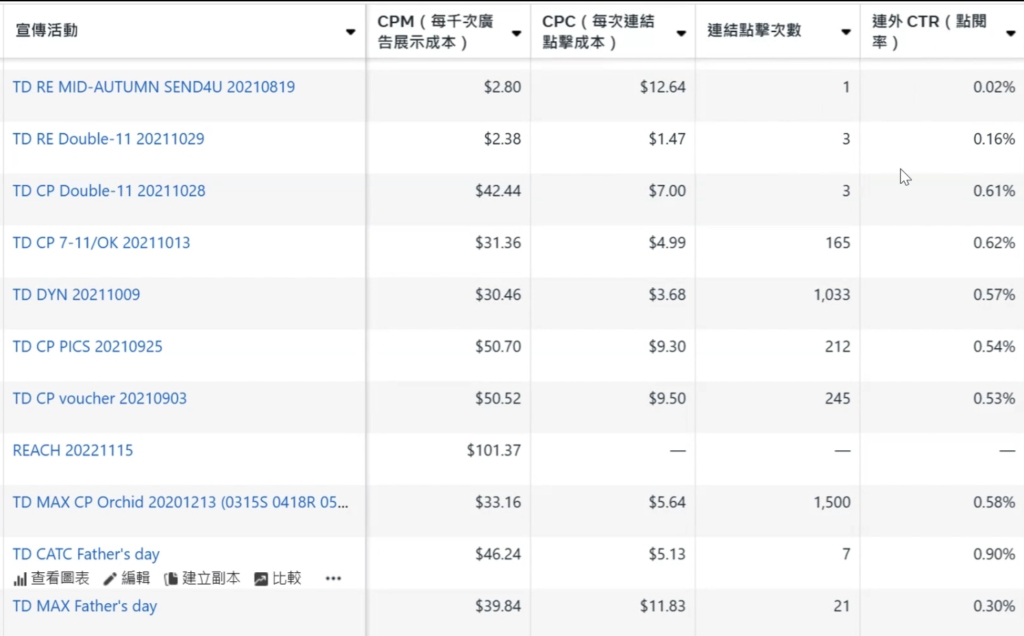Open campaign TD RE Double-11 20211029
1024x636 pixels.
tap(108, 139)
